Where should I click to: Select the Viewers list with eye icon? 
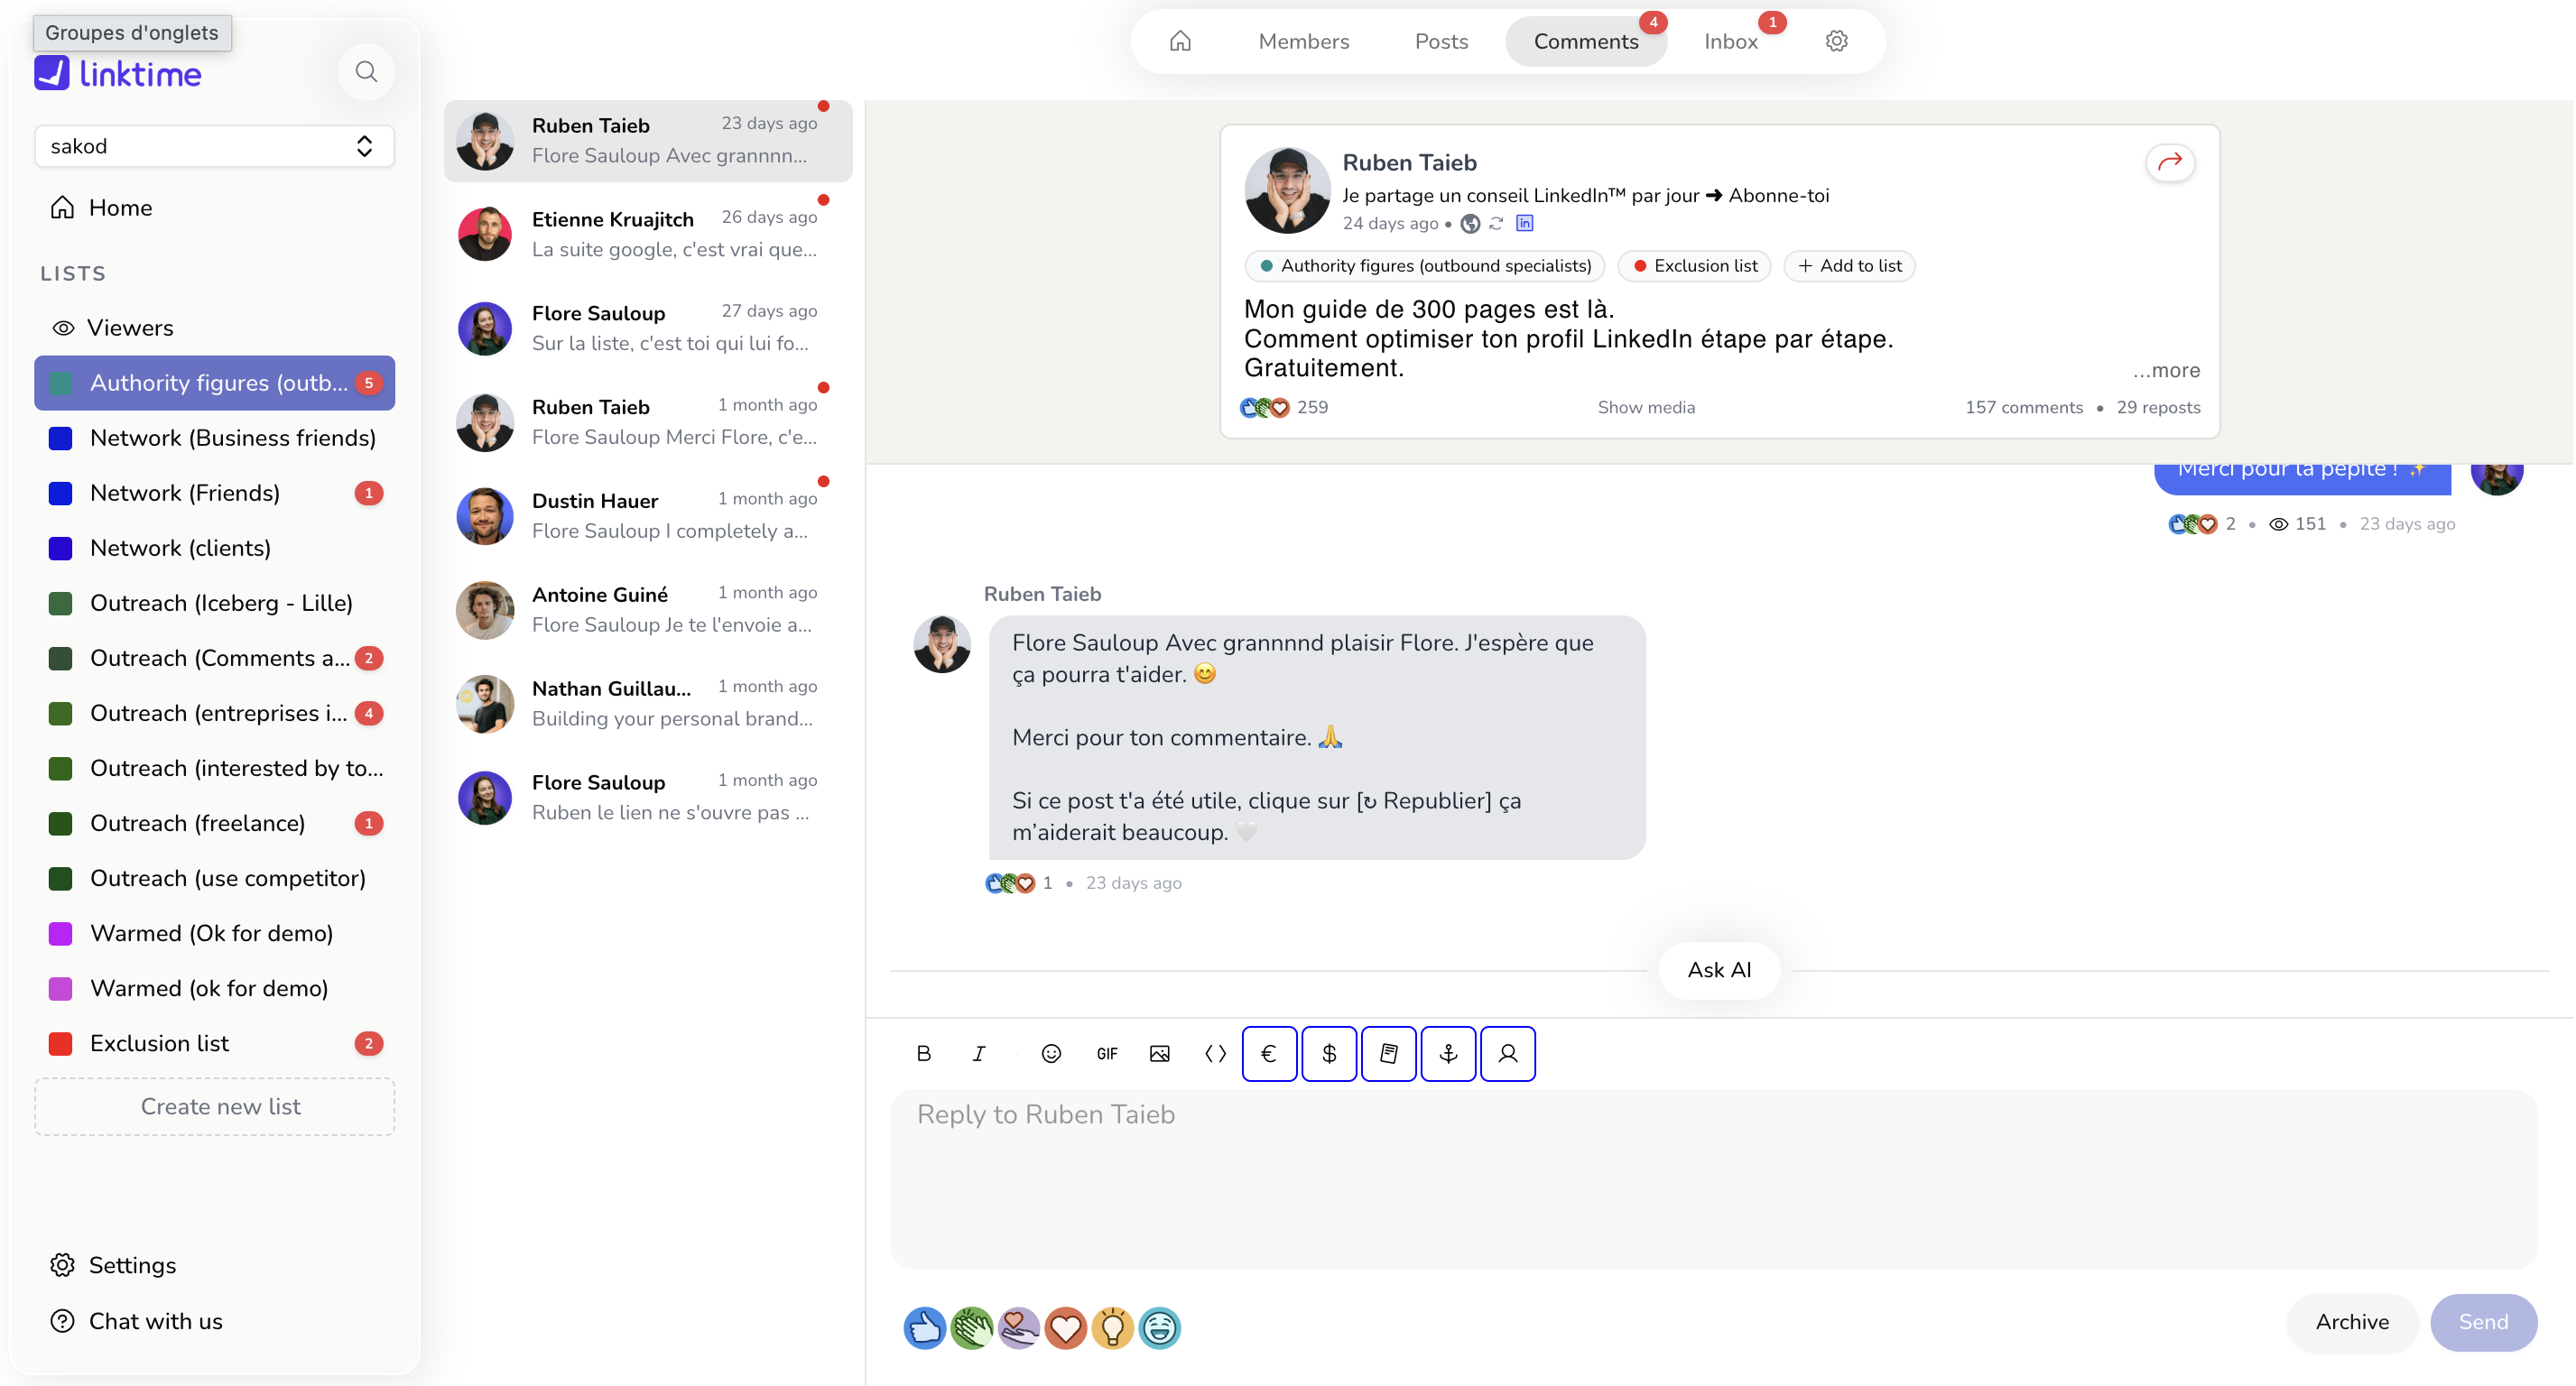coord(130,328)
